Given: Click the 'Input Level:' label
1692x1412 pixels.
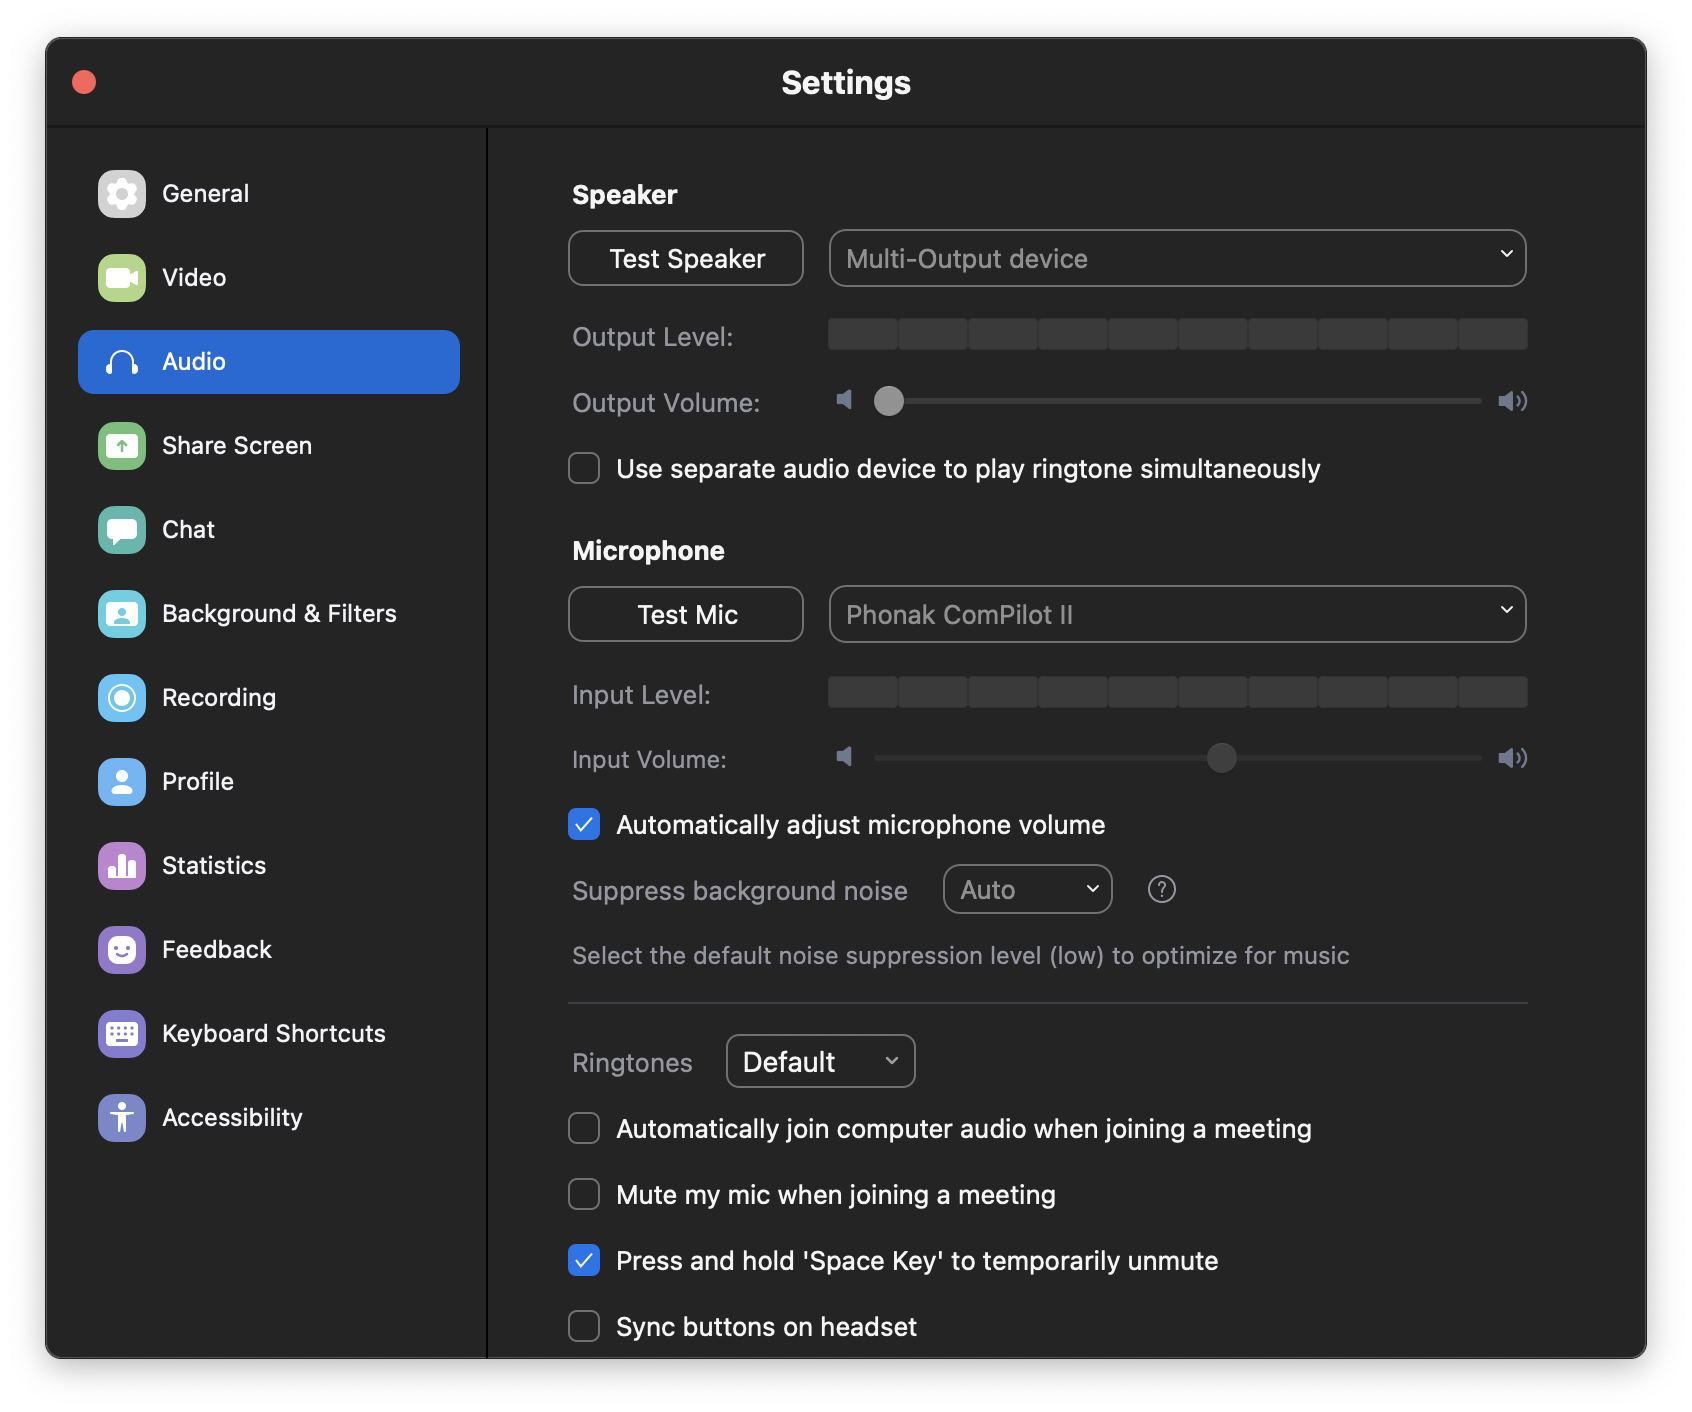Looking at the screenshot, I should 642,695.
